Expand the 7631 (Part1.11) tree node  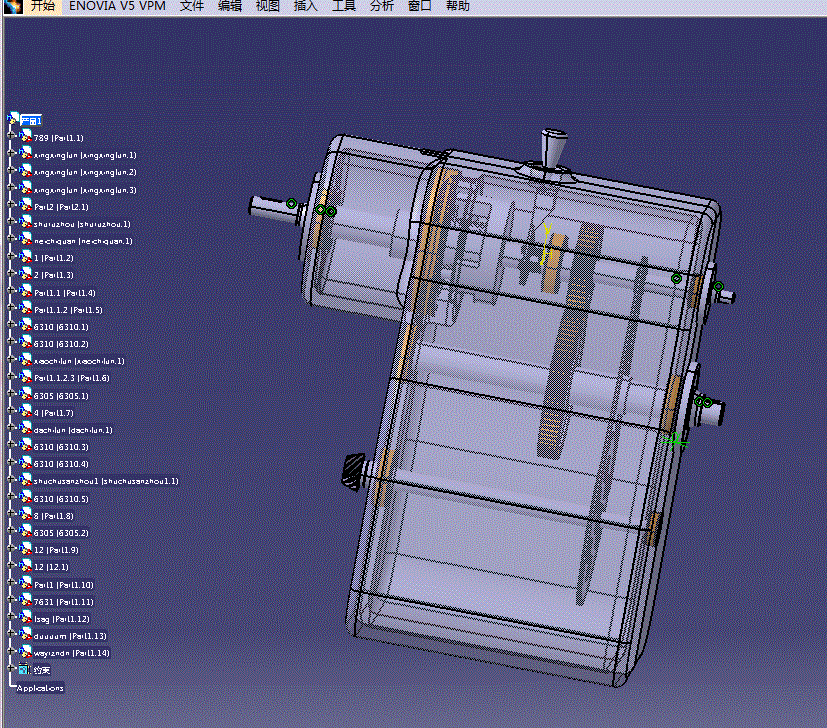(x=11, y=599)
